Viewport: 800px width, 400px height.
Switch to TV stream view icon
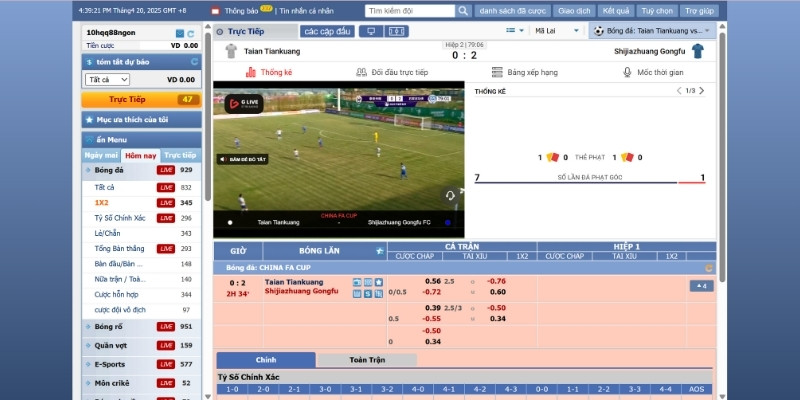pos(371,32)
